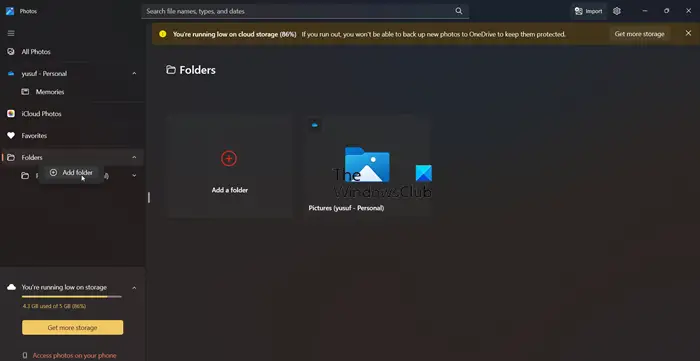The width and height of the screenshot is (700, 361).
Task: Maximize or restore the Photos window
Action: click(667, 11)
